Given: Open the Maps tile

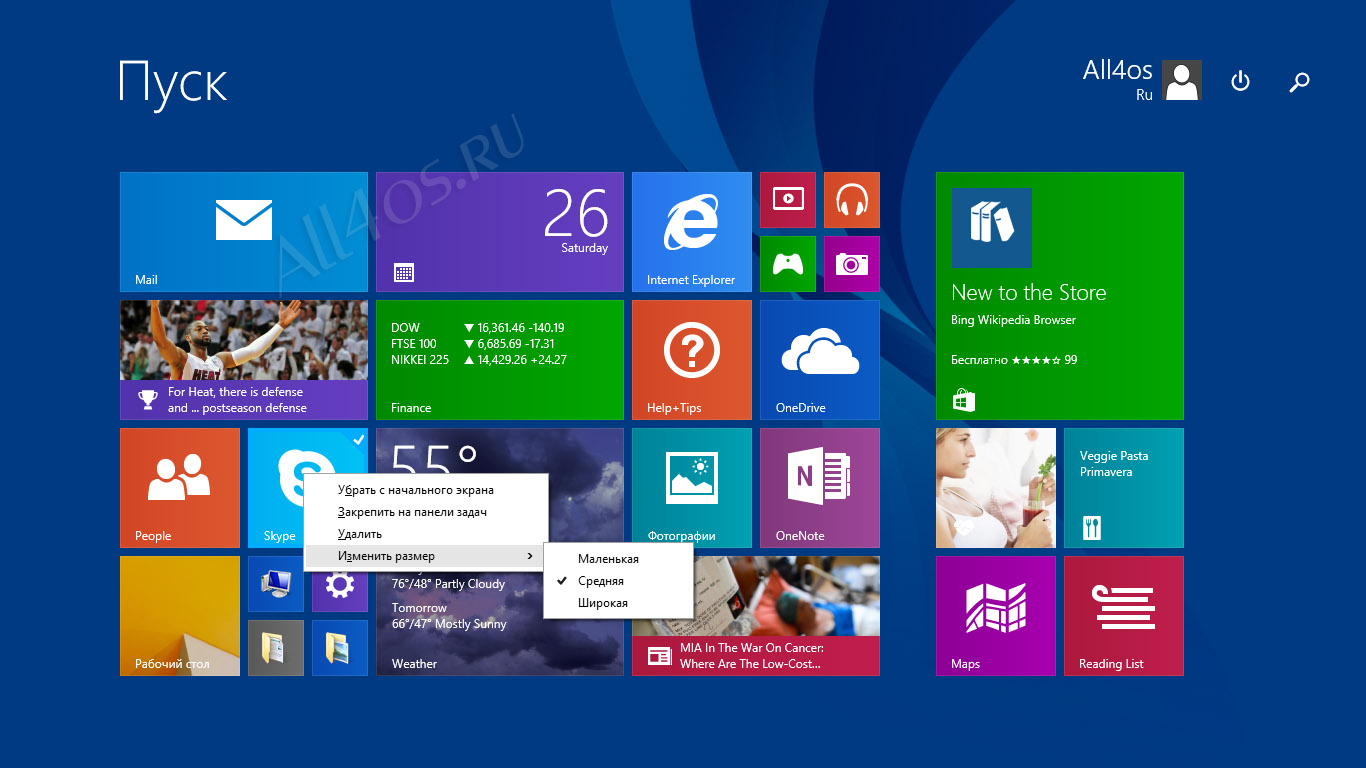Looking at the screenshot, I should tap(996, 616).
